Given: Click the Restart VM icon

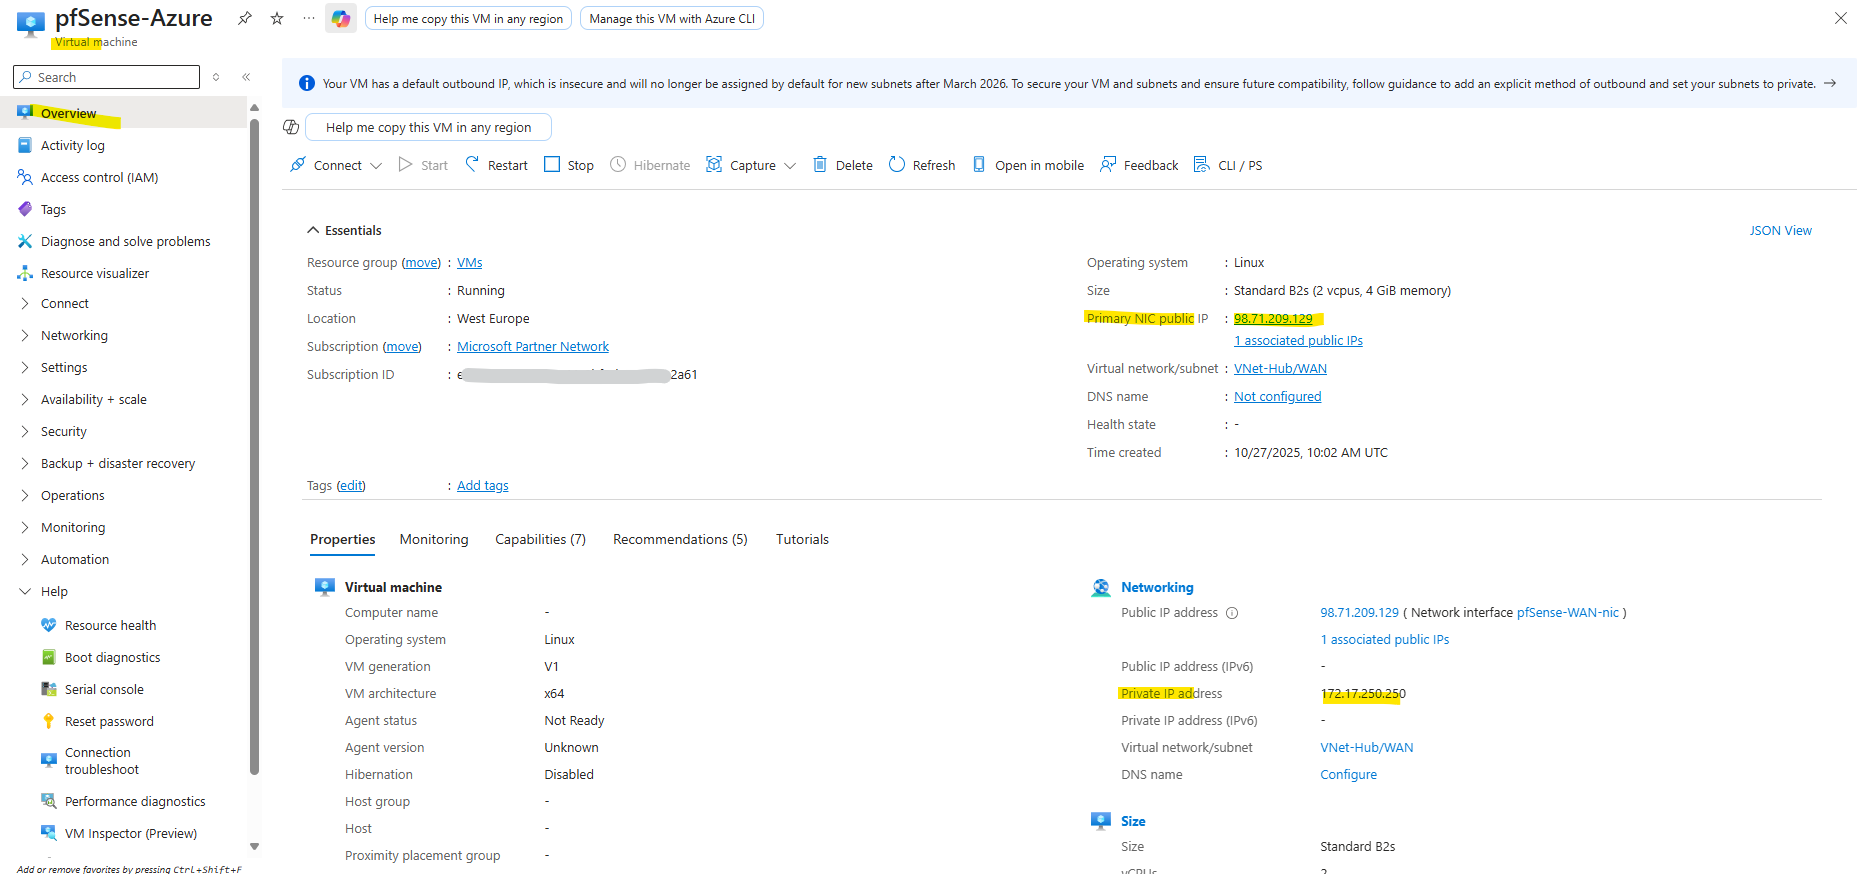Looking at the screenshot, I should 473,165.
